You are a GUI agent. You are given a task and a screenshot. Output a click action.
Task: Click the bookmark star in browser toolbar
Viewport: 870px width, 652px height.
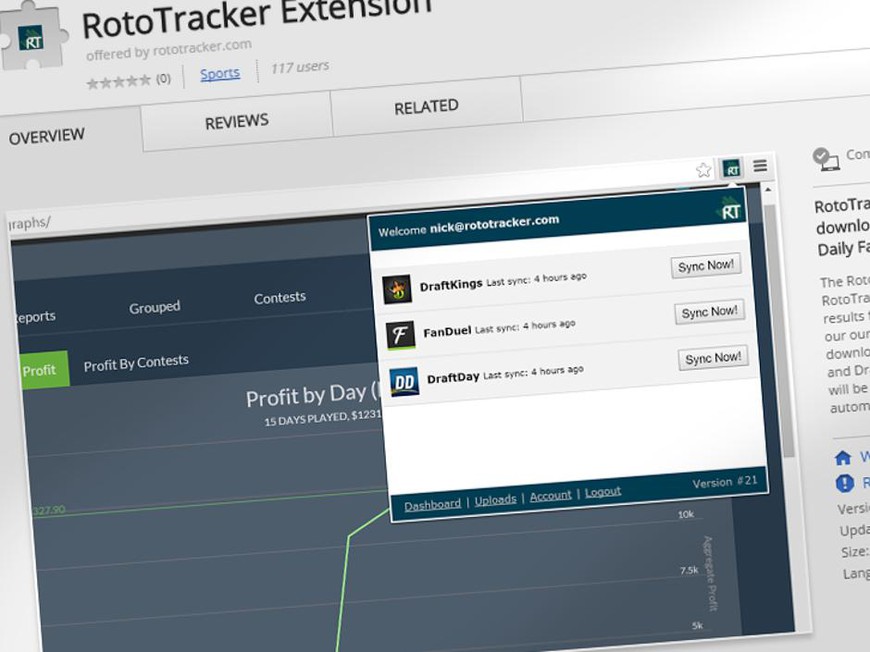(x=703, y=170)
